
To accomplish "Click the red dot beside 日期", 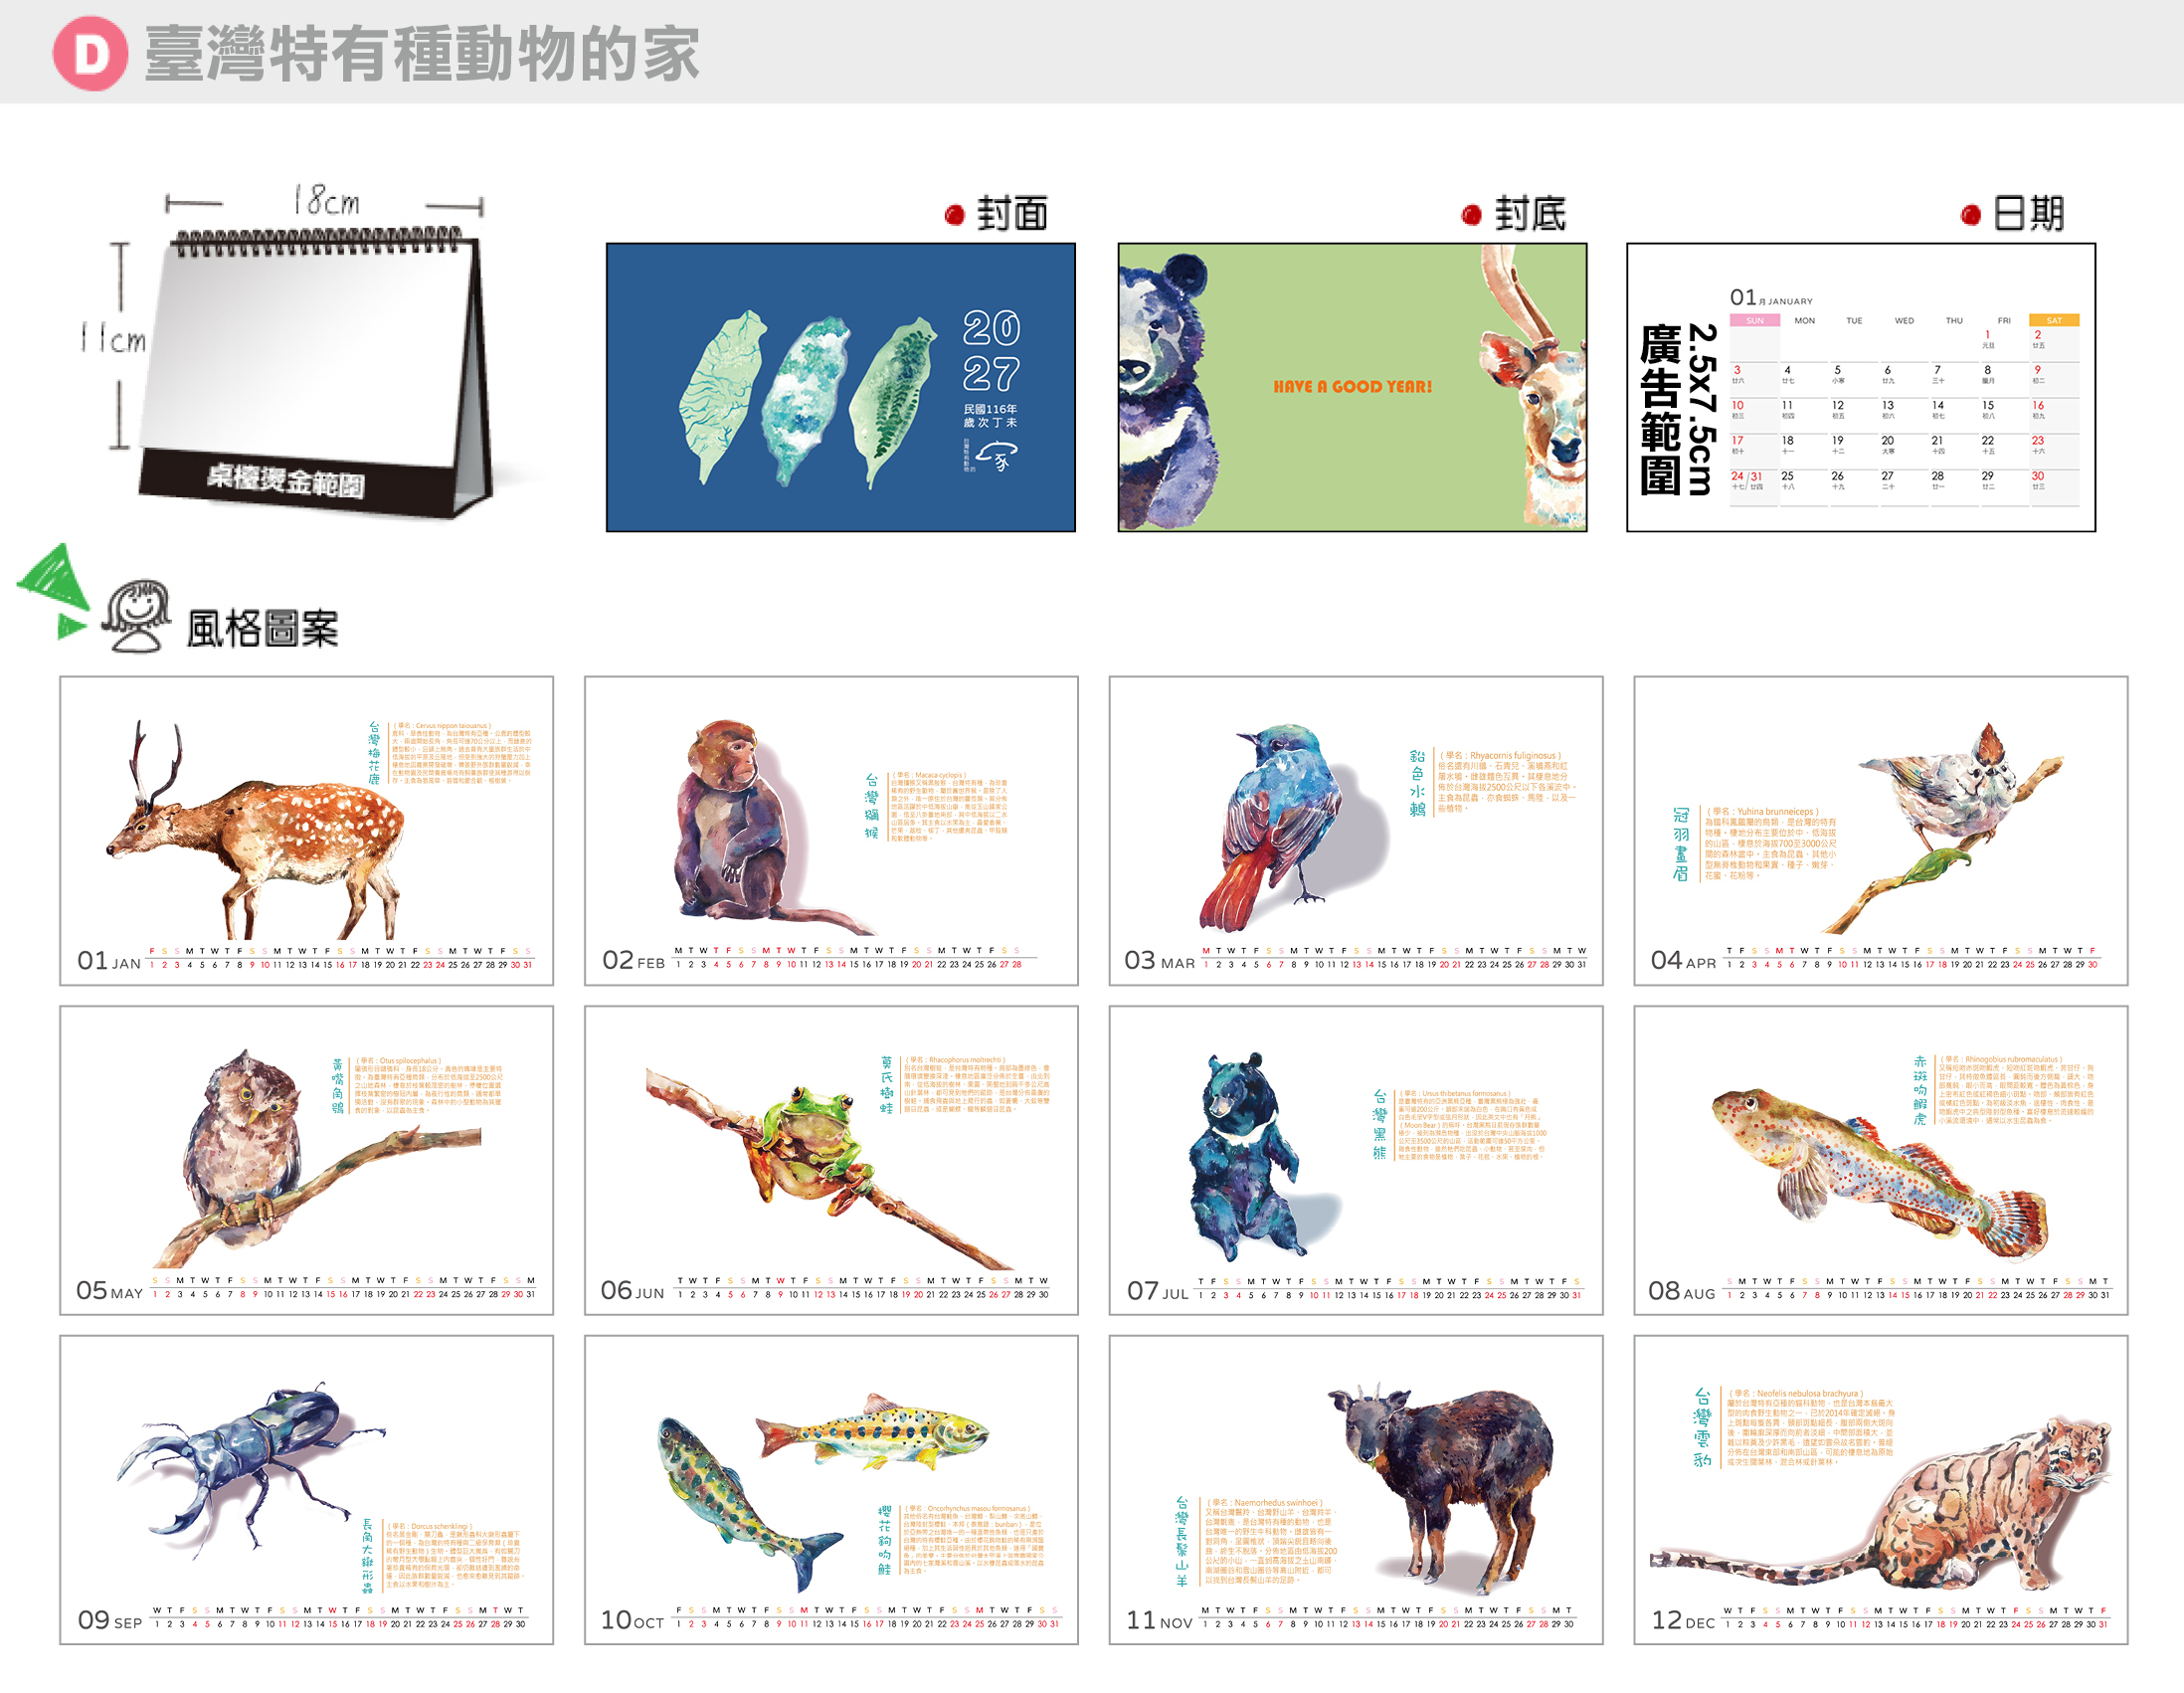I will (1971, 215).
